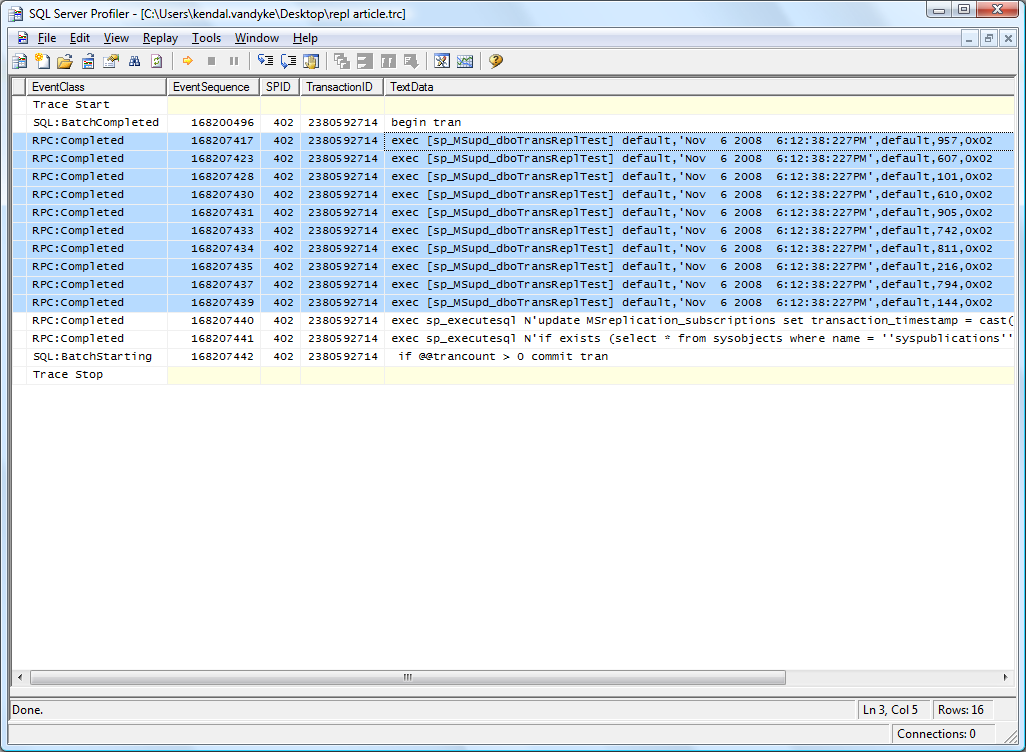Open the Replay menu
1026x752 pixels.
click(160, 38)
